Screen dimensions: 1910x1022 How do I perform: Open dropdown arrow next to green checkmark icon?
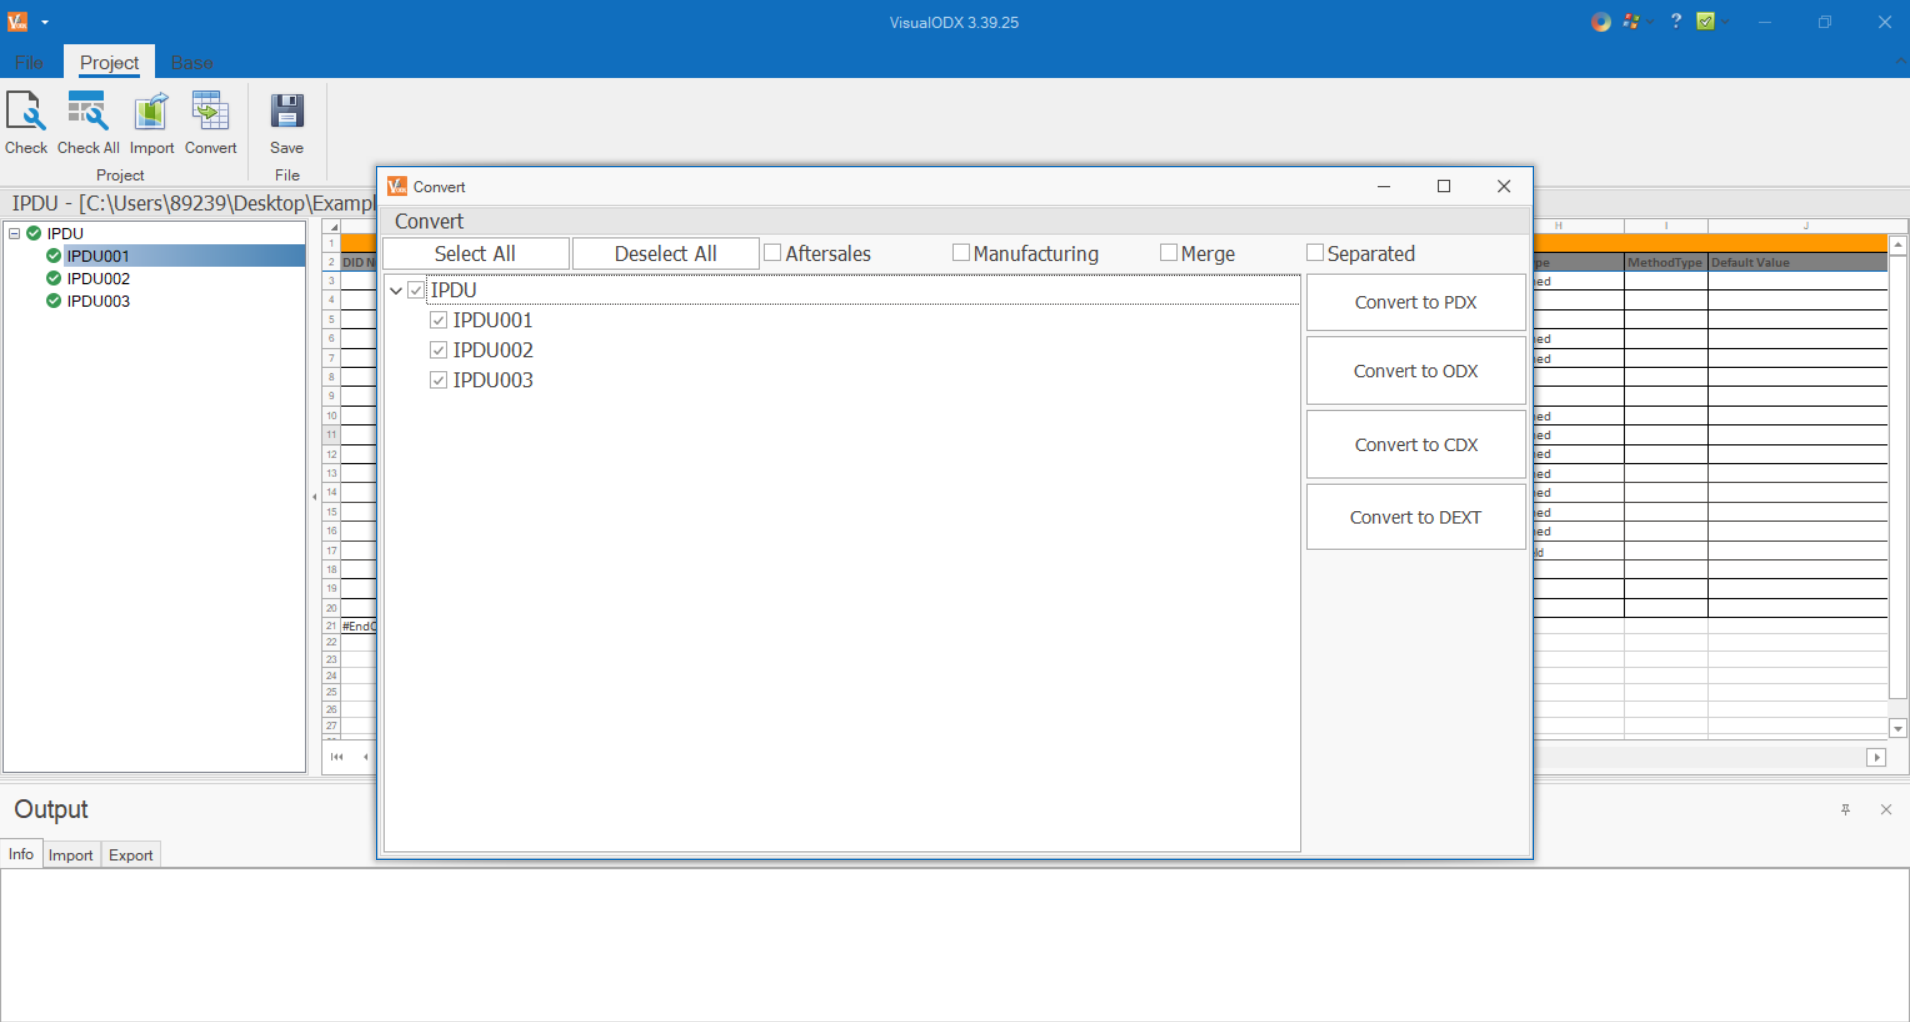pyautogui.click(x=1725, y=22)
